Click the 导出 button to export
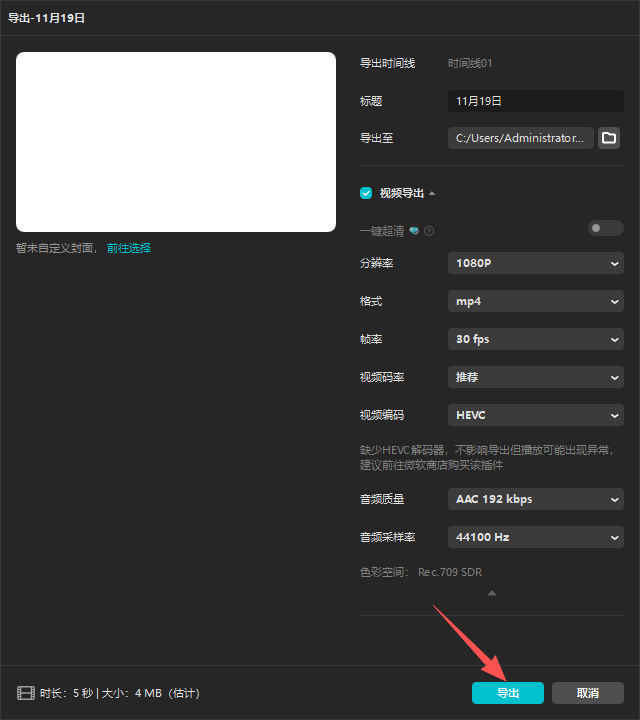Image resolution: width=640 pixels, height=720 pixels. point(508,693)
